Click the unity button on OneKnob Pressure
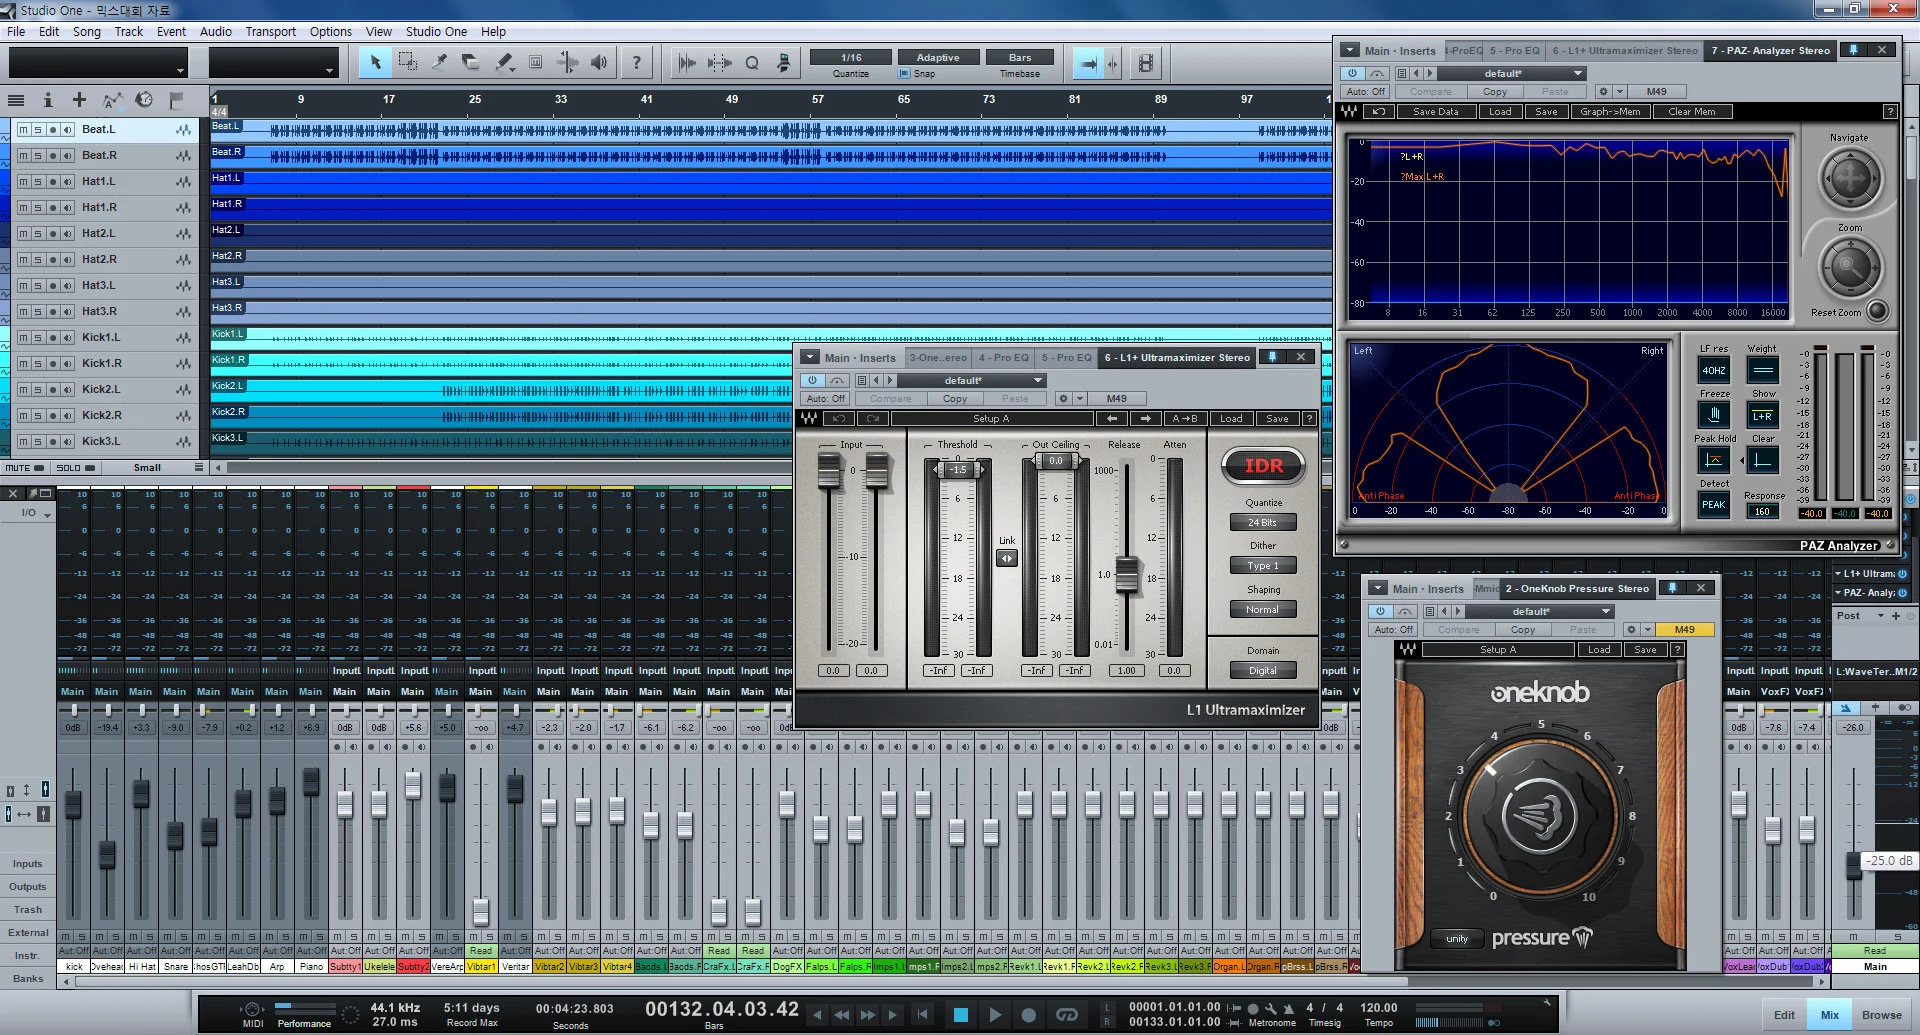This screenshot has height=1035, width=1920. [x=1457, y=938]
